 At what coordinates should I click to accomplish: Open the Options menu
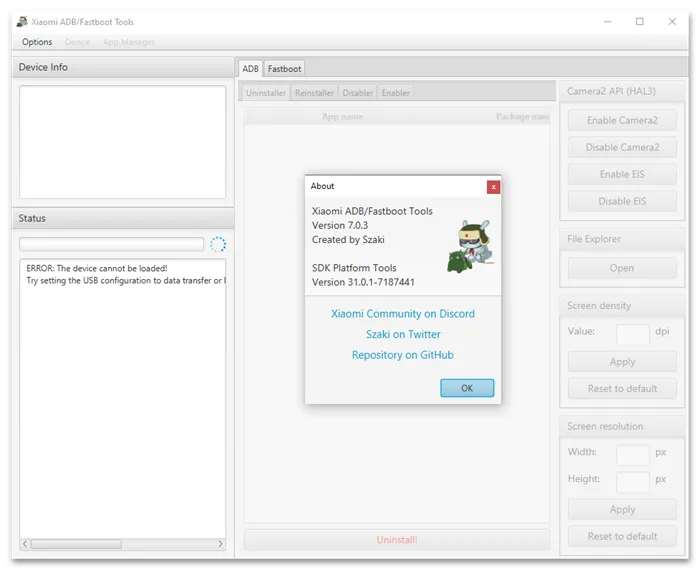pos(37,42)
